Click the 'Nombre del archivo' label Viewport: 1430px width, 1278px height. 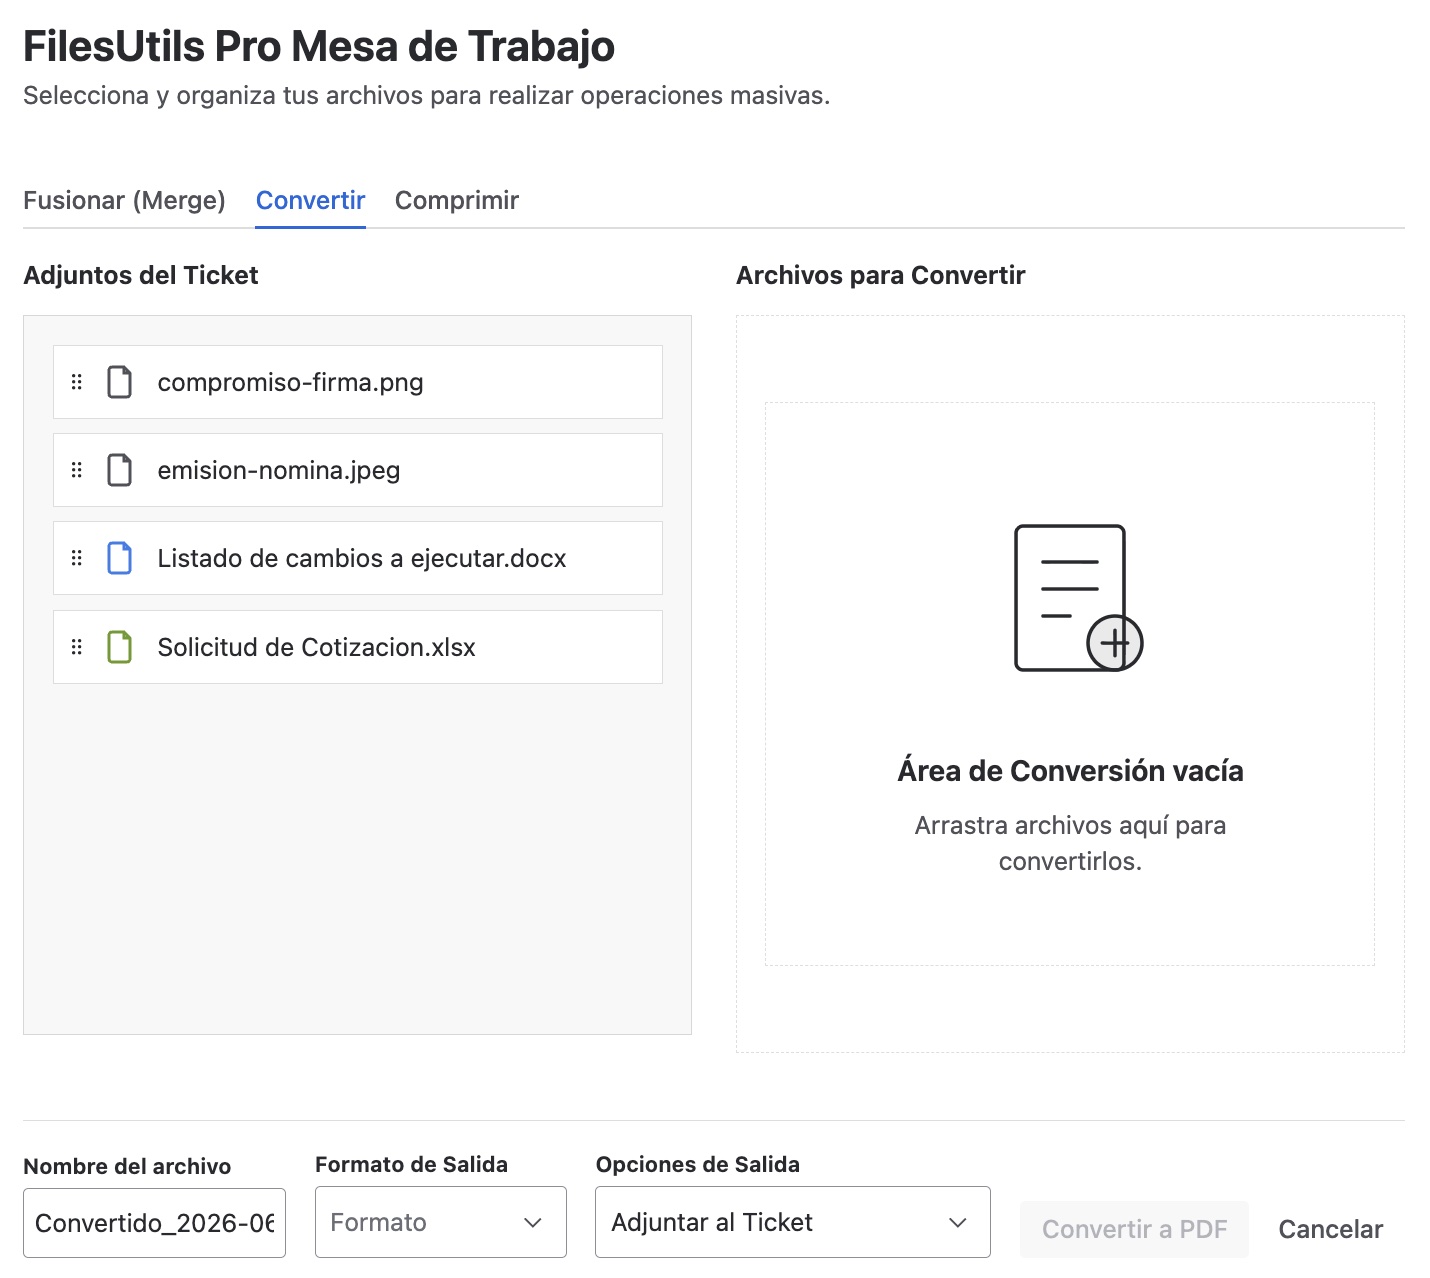(x=127, y=1166)
